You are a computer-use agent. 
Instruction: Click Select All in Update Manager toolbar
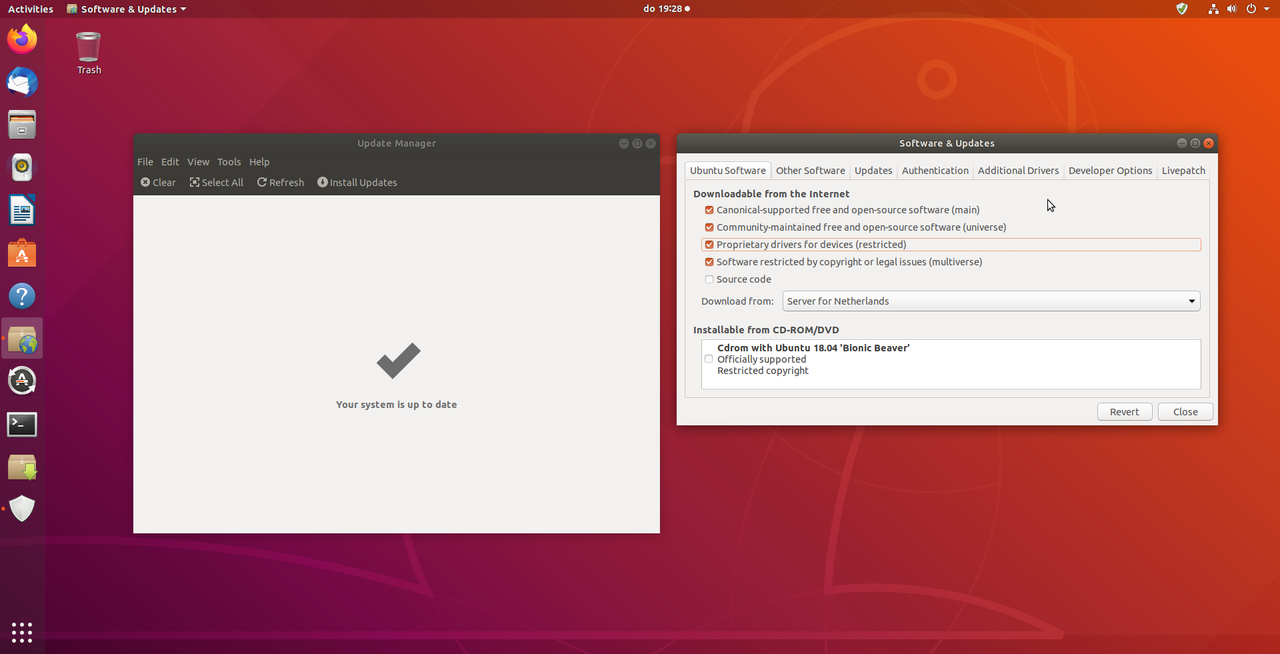click(x=216, y=182)
